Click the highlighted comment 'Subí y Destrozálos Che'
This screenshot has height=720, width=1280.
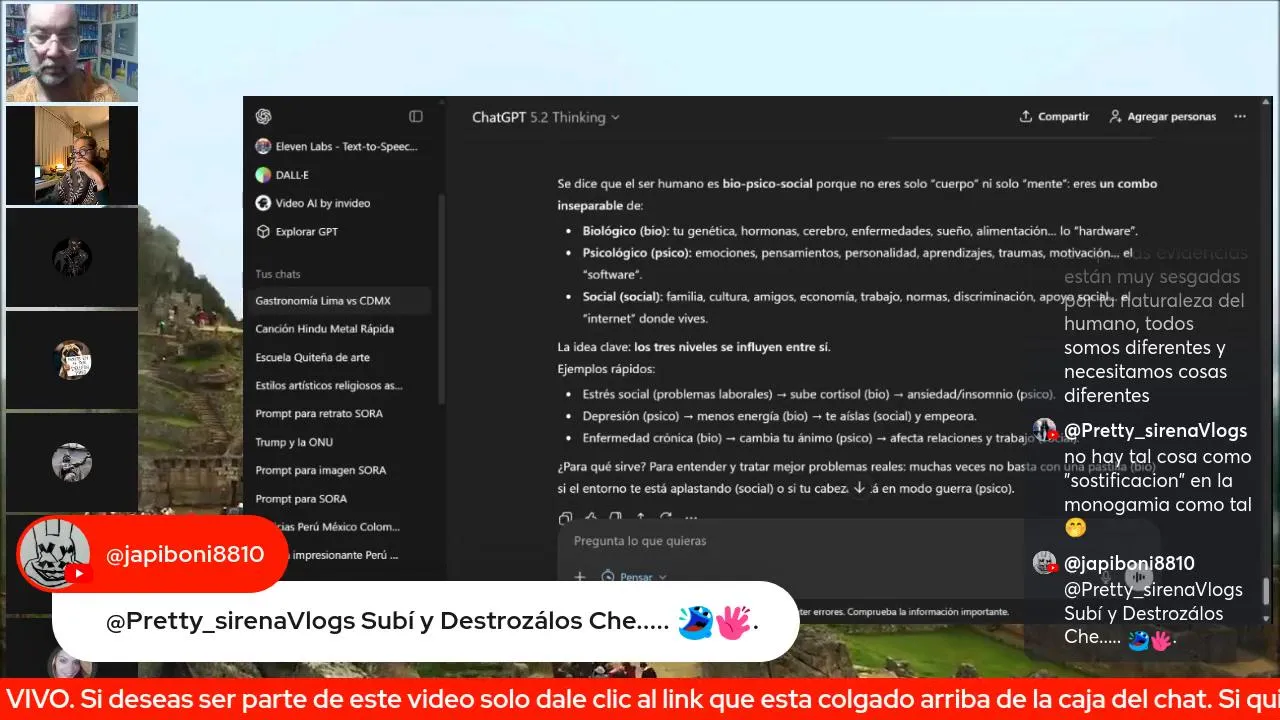point(425,621)
